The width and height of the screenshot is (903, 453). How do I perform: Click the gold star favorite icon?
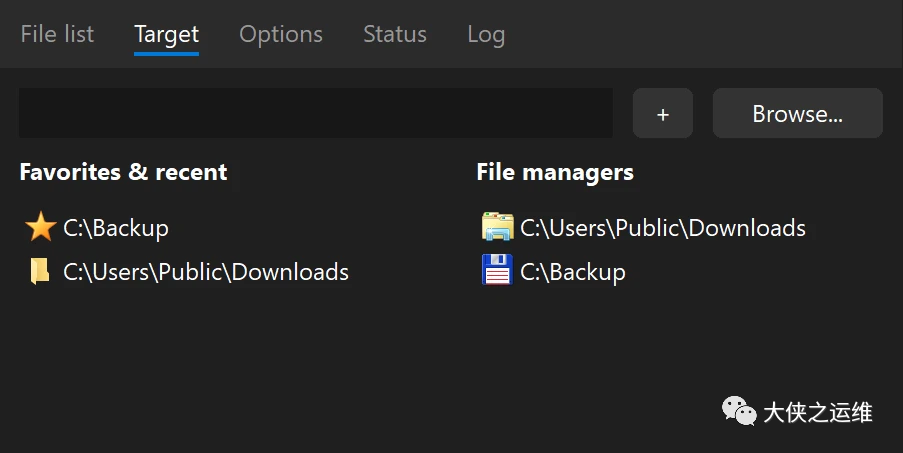(40, 227)
